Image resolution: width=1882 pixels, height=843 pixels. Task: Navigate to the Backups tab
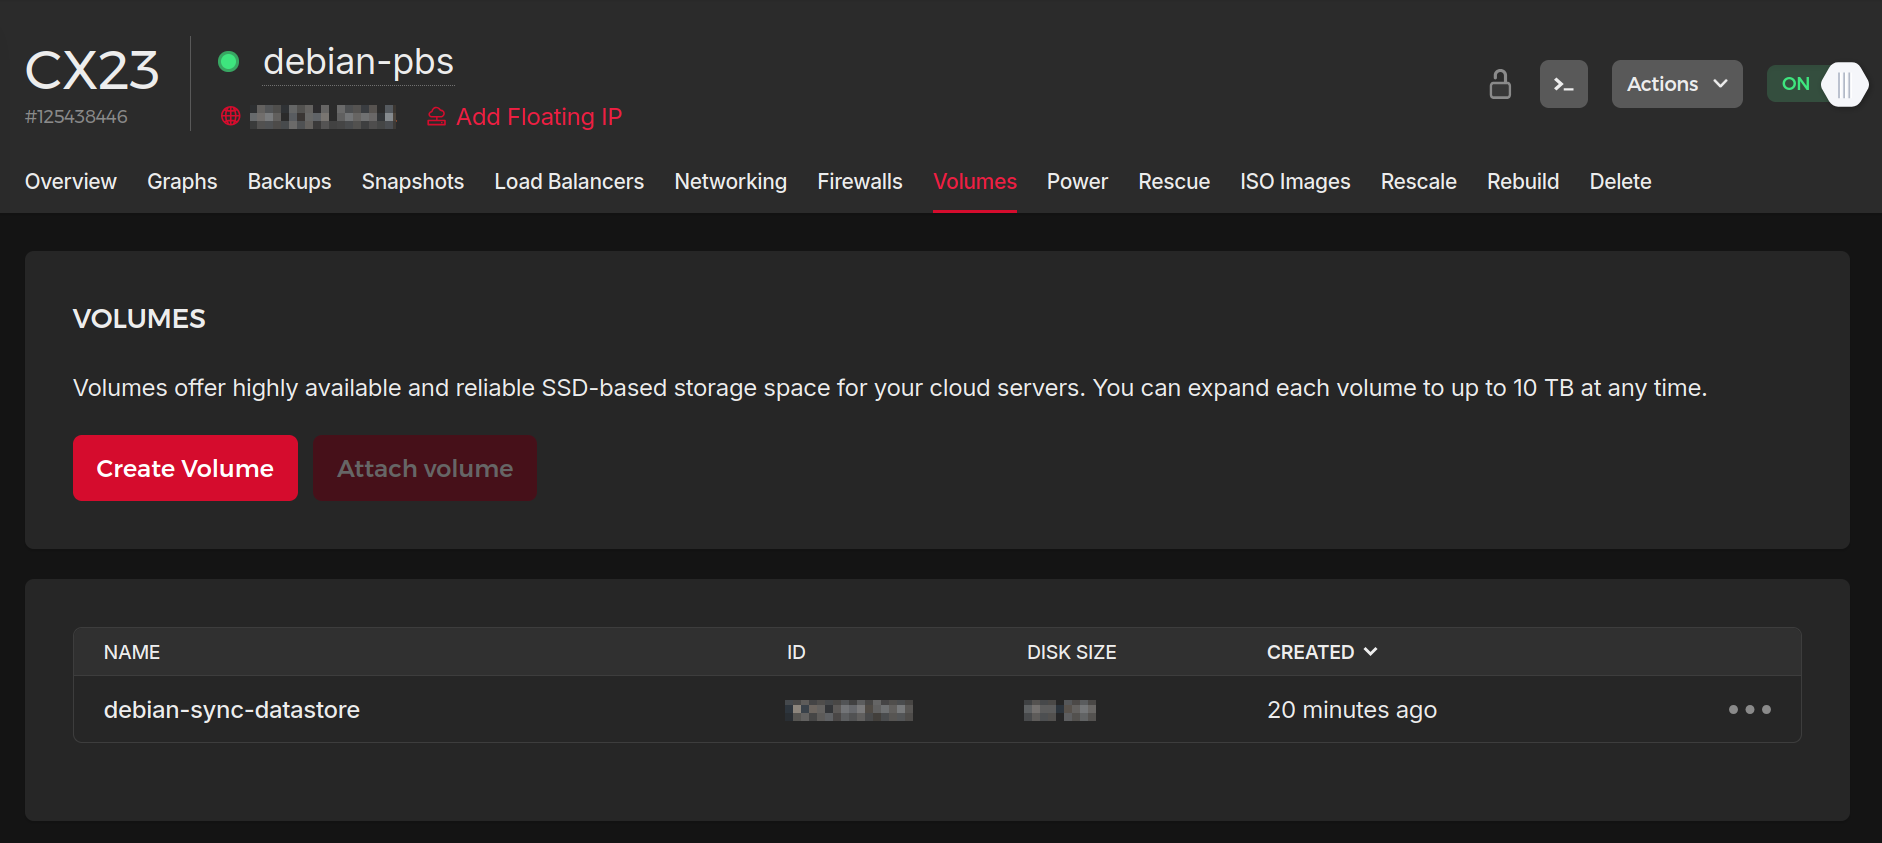pos(289,182)
